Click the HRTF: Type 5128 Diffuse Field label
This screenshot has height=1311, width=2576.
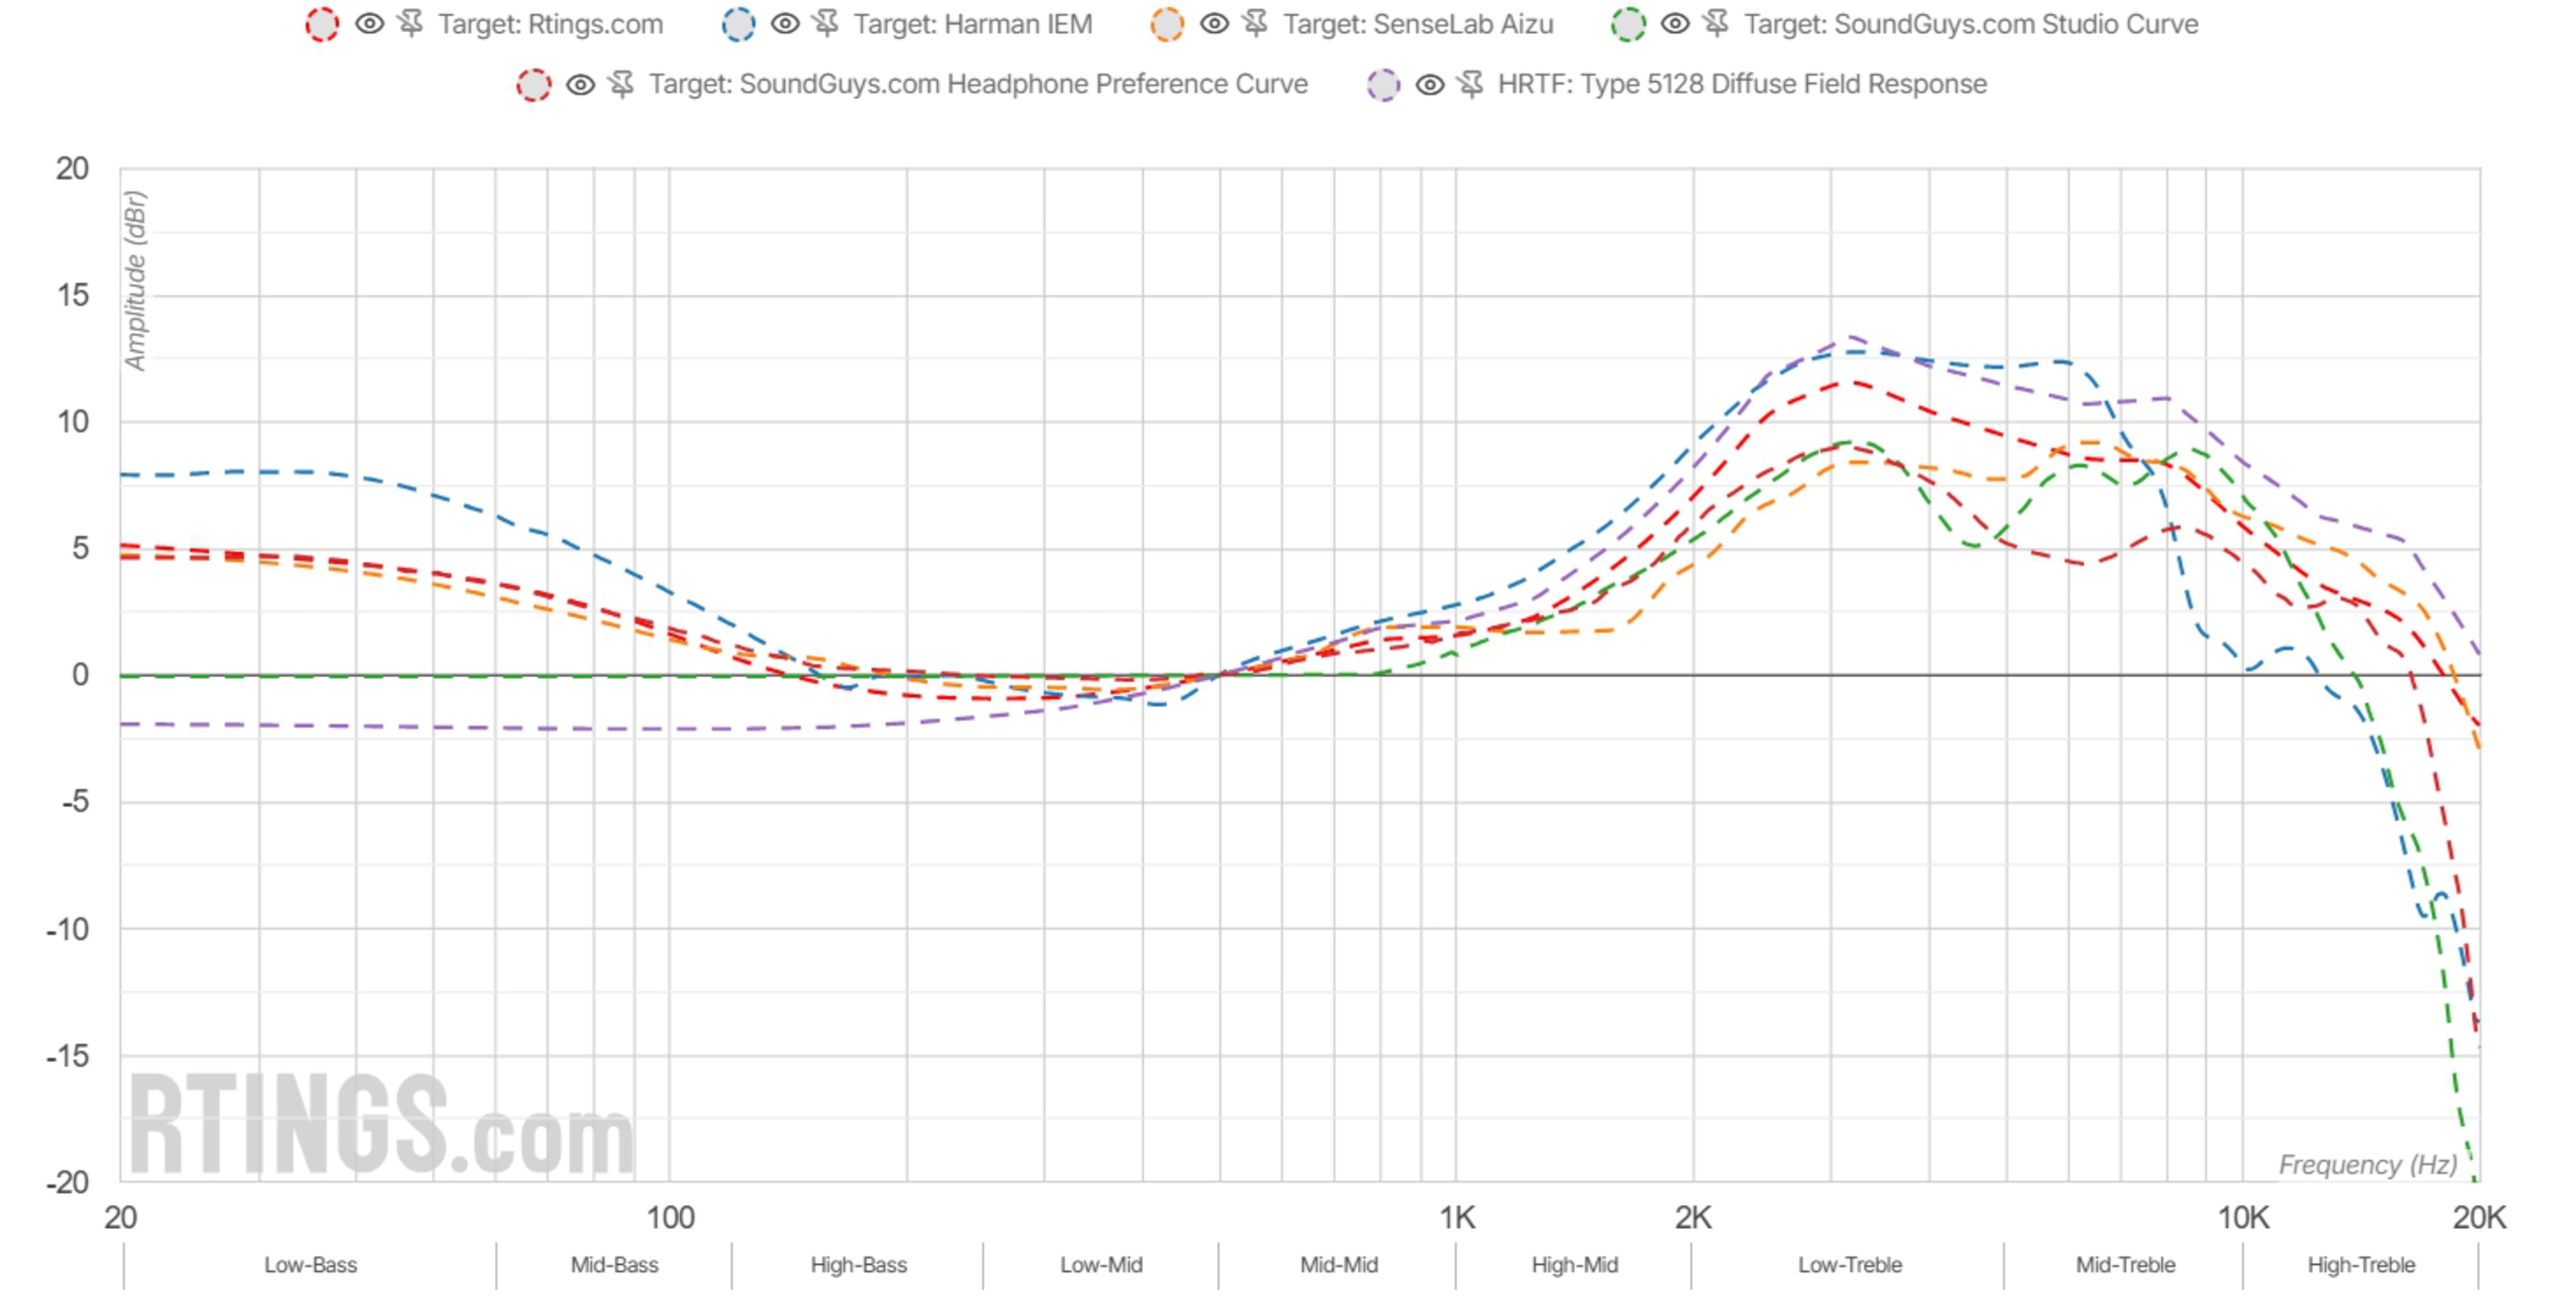coord(1741,84)
